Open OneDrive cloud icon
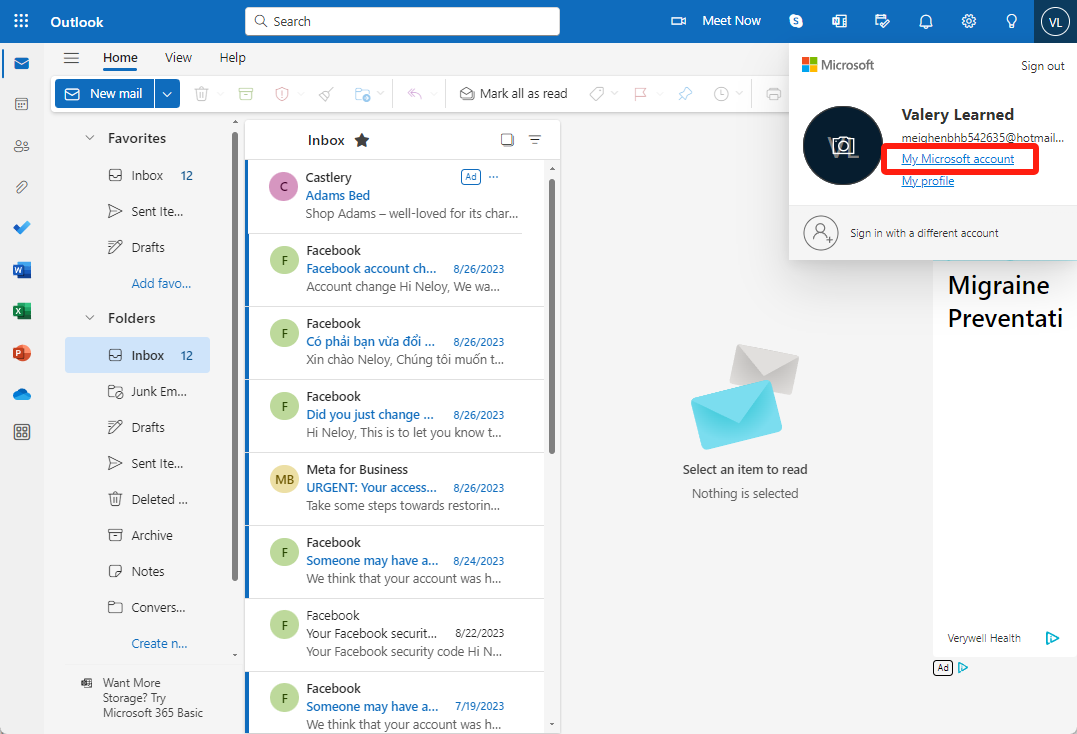Image resolution: width=1077 pixels, height=734 pixels. pyautogui.click(x=21, y=394)
